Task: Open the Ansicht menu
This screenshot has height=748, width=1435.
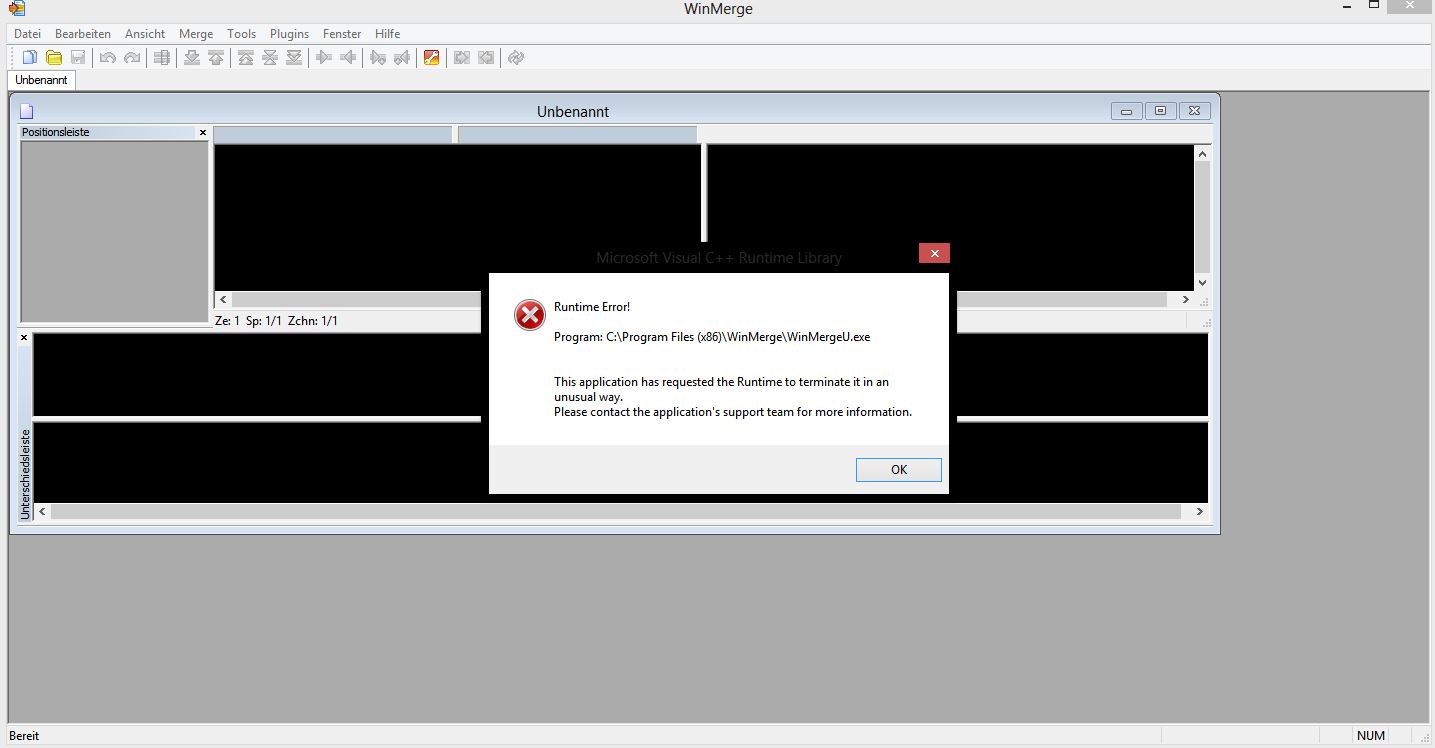Action: pyautogui.click(x=145, y=34)
